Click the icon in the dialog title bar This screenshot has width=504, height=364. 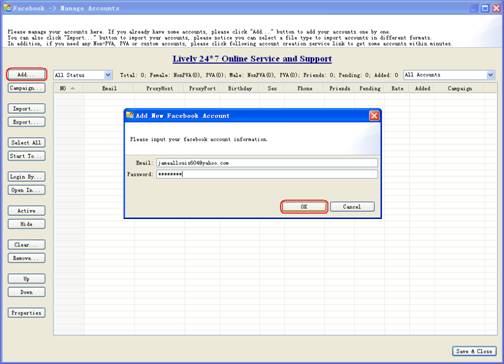(130, 115)
